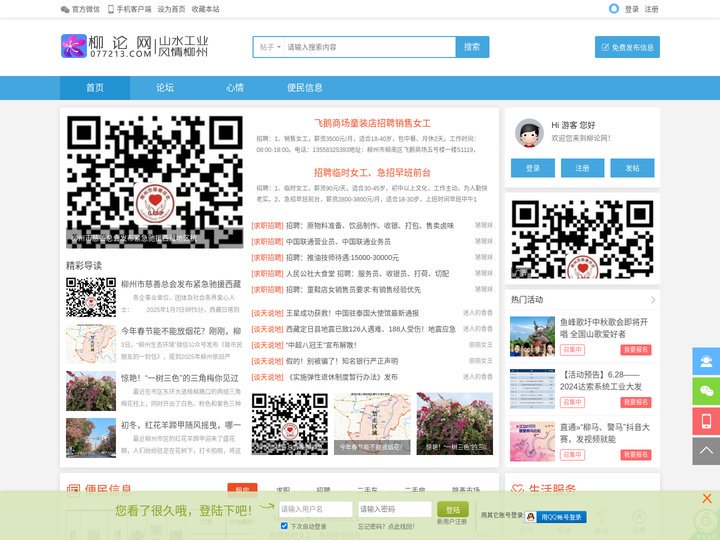This screenshot has width=720, height=540.
Task: Open article 初冬，红花羊蹄甲随风摇曳
Action: 181,425
